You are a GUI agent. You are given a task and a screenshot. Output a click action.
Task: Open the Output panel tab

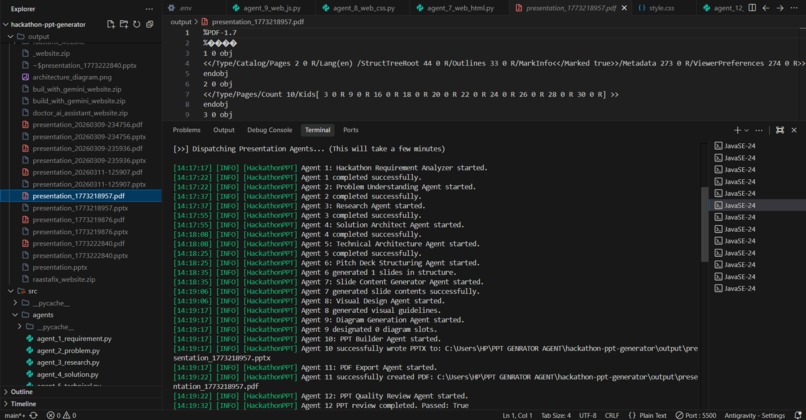[224, 130]
